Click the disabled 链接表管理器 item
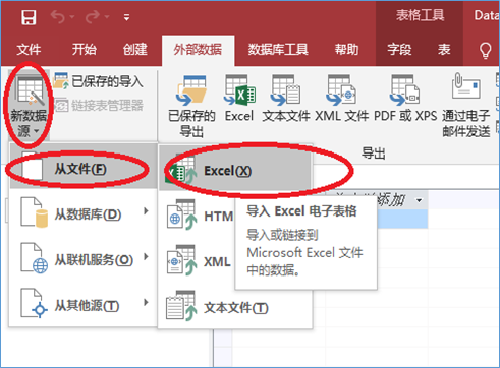 [99, 105]
